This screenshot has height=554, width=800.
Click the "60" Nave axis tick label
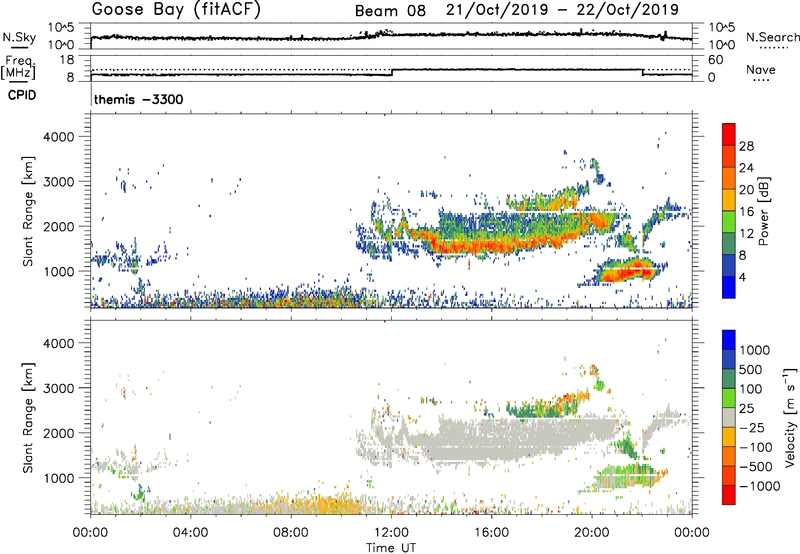click(716, 60)
